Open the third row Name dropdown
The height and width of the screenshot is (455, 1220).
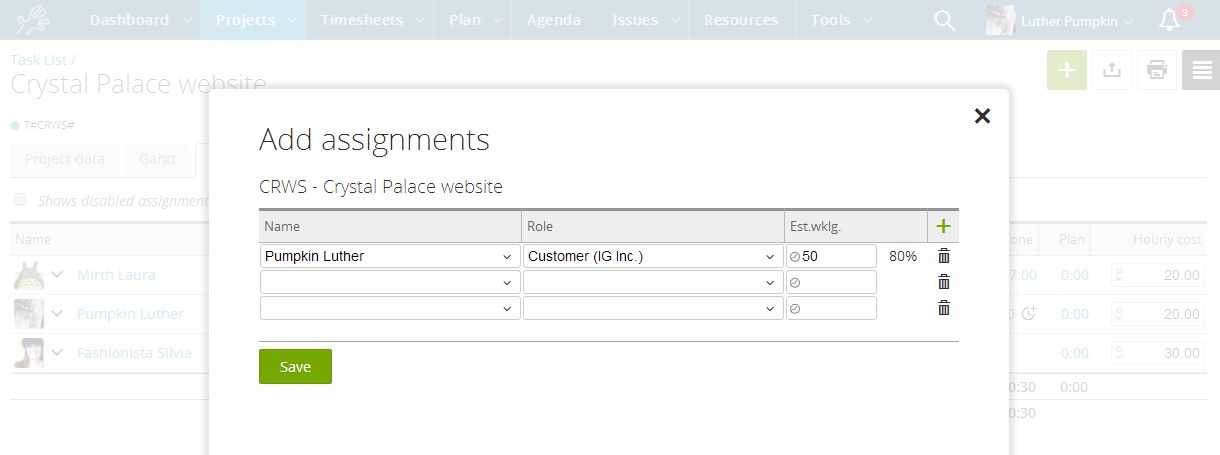[x=390, y=308]
